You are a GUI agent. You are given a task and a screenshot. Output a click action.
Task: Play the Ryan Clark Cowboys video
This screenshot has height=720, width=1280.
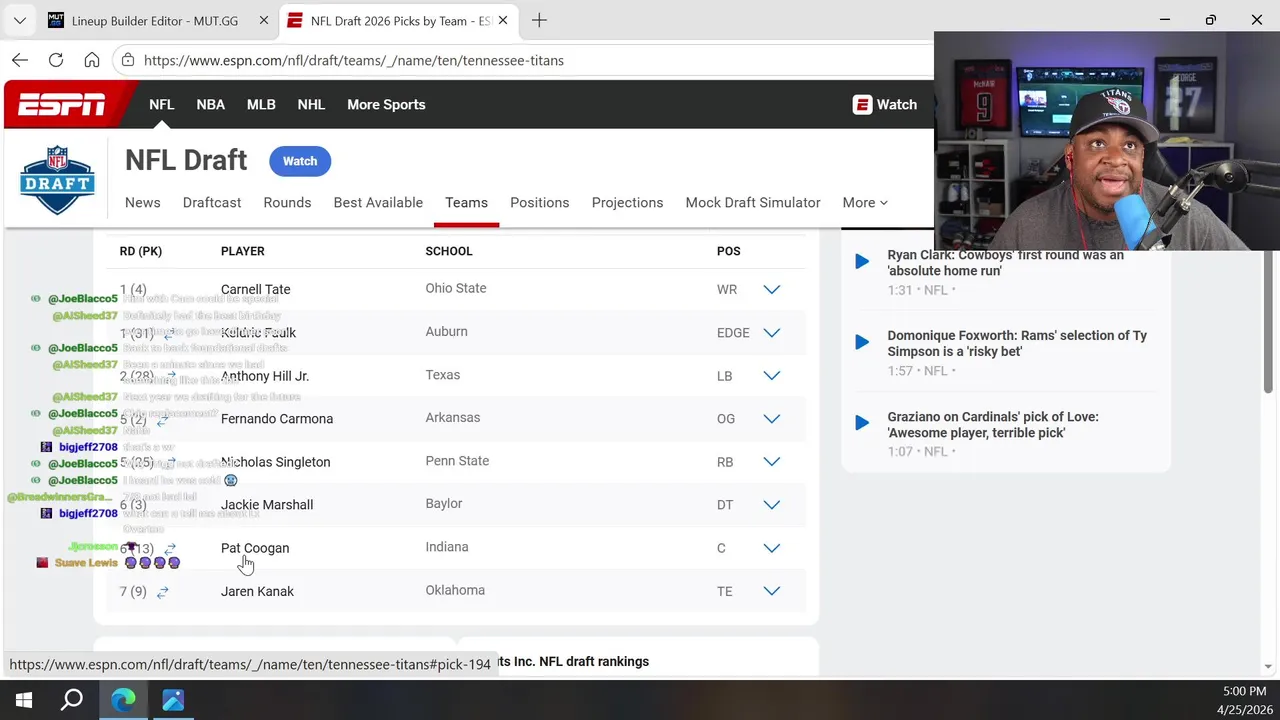click(862, 262)
